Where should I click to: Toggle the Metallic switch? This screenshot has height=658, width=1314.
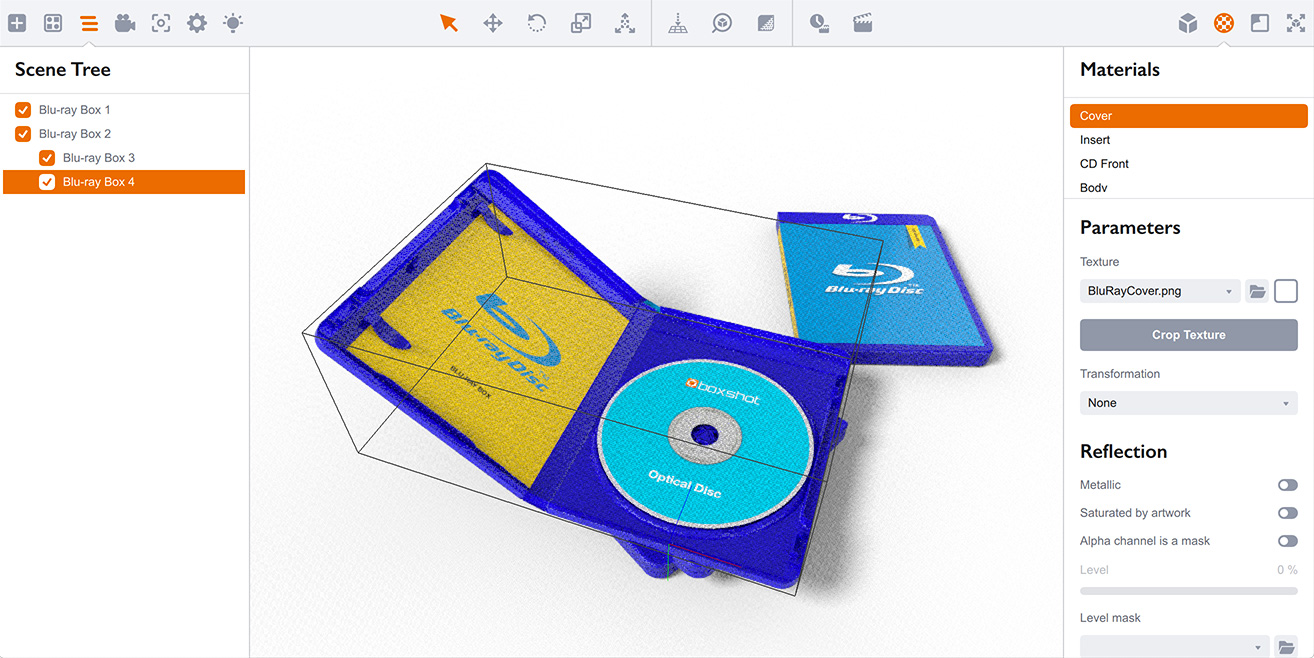coord(1288,485)
